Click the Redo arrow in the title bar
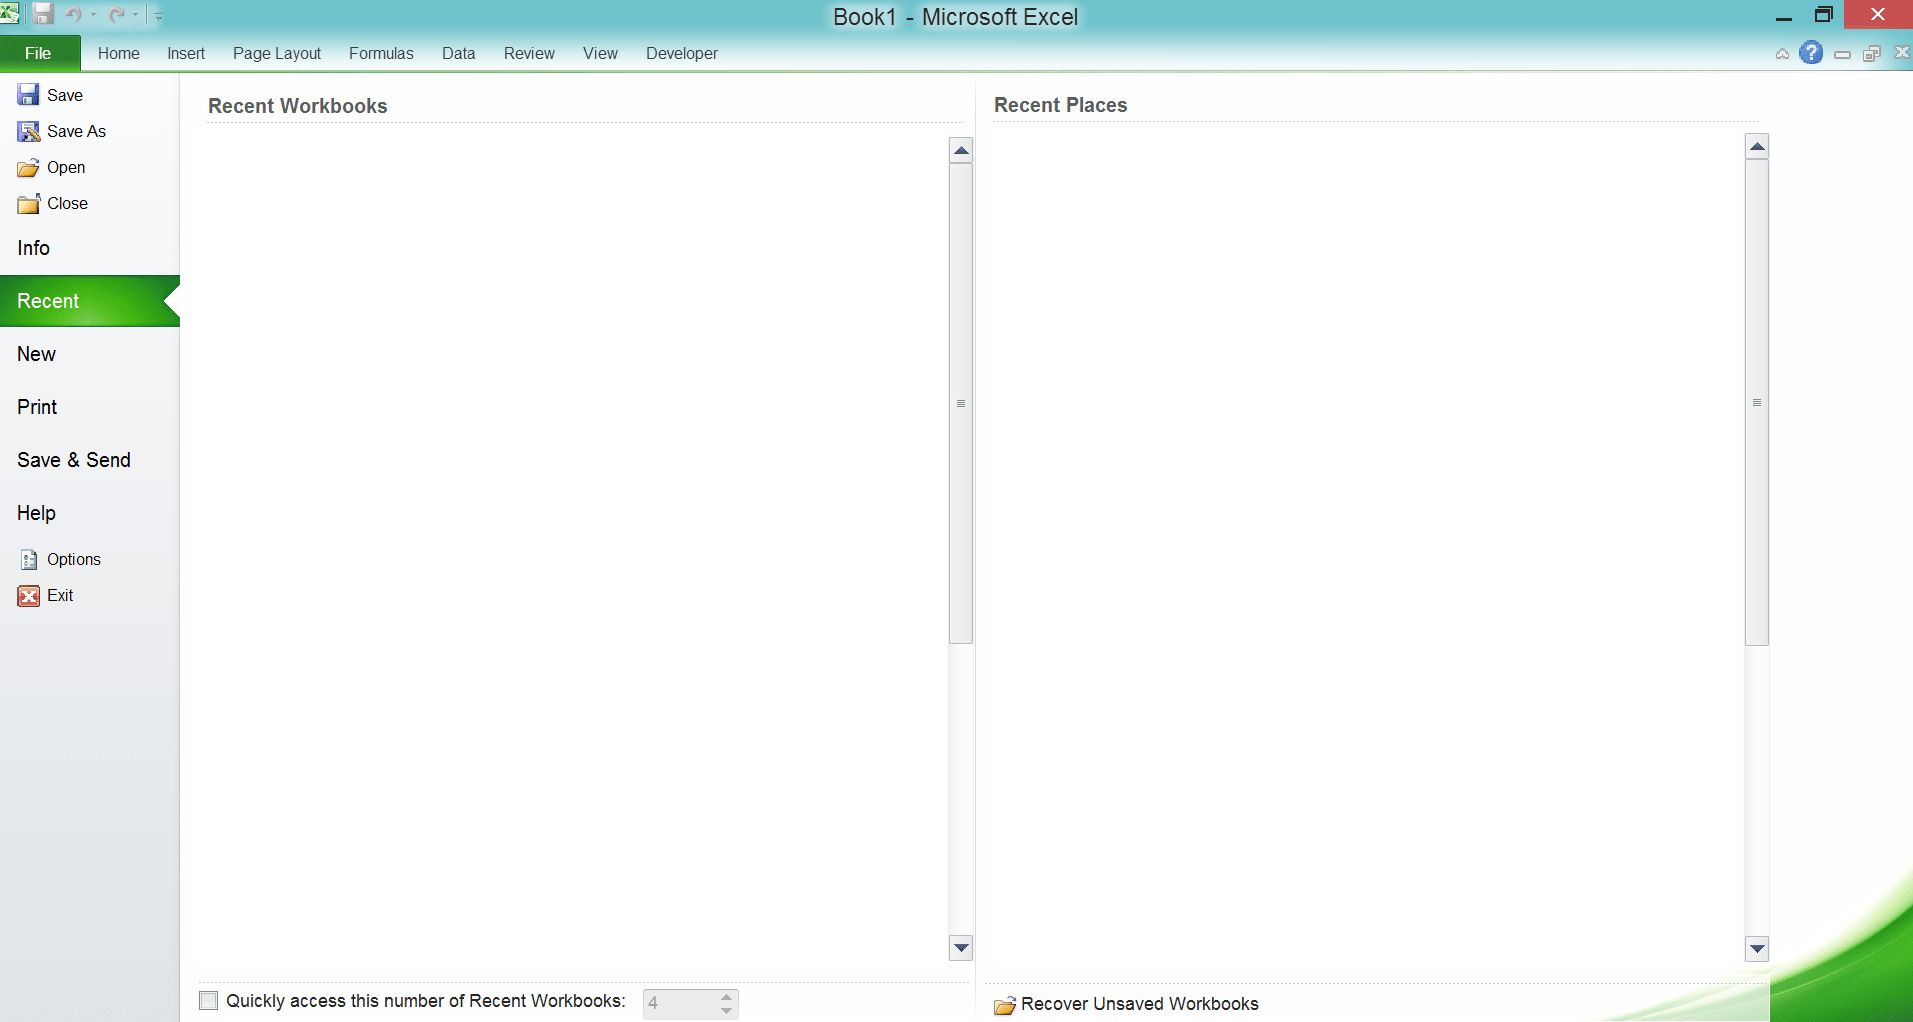The image size is (1913, 1022). [x=116, y=14]
